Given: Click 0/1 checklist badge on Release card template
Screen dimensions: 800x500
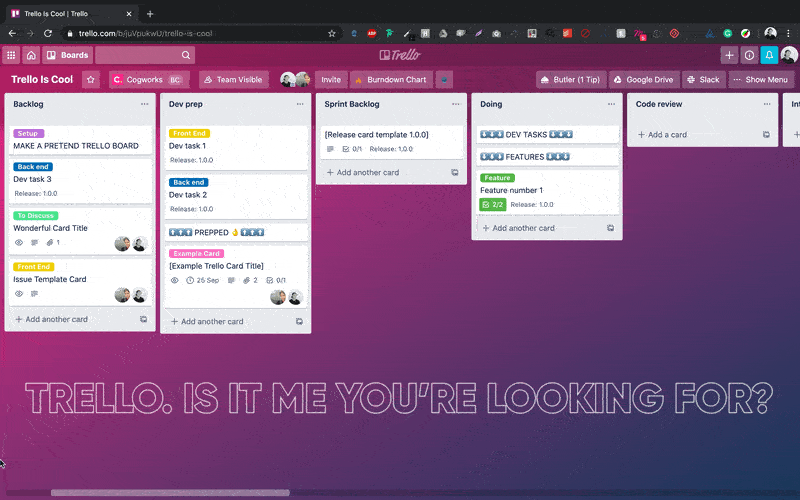Looking at the screenshot, I should point(352,149).
